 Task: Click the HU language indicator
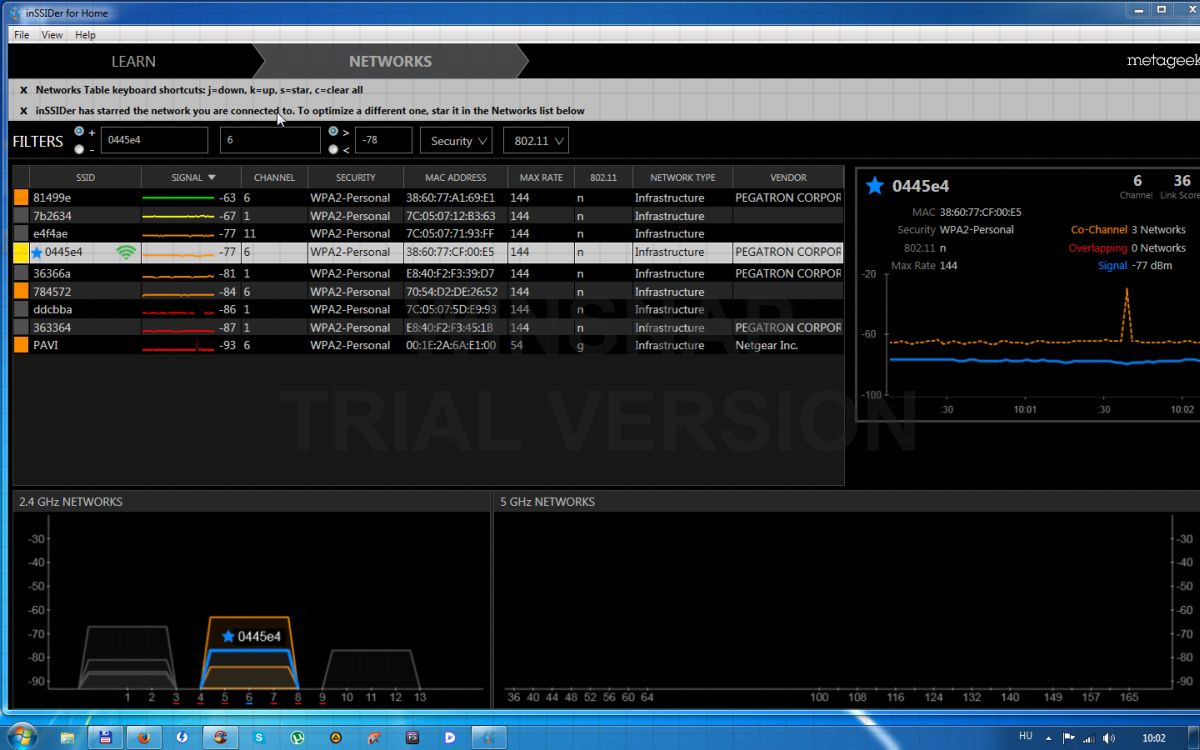coord(1025,736)
